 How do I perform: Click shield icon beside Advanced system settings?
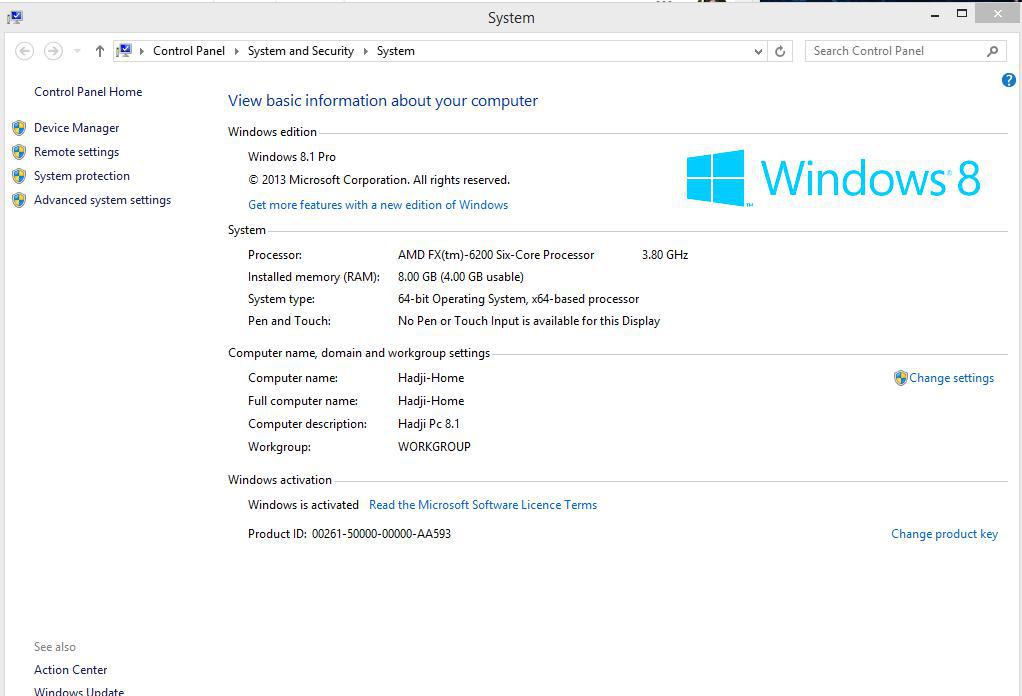point(19,200)
